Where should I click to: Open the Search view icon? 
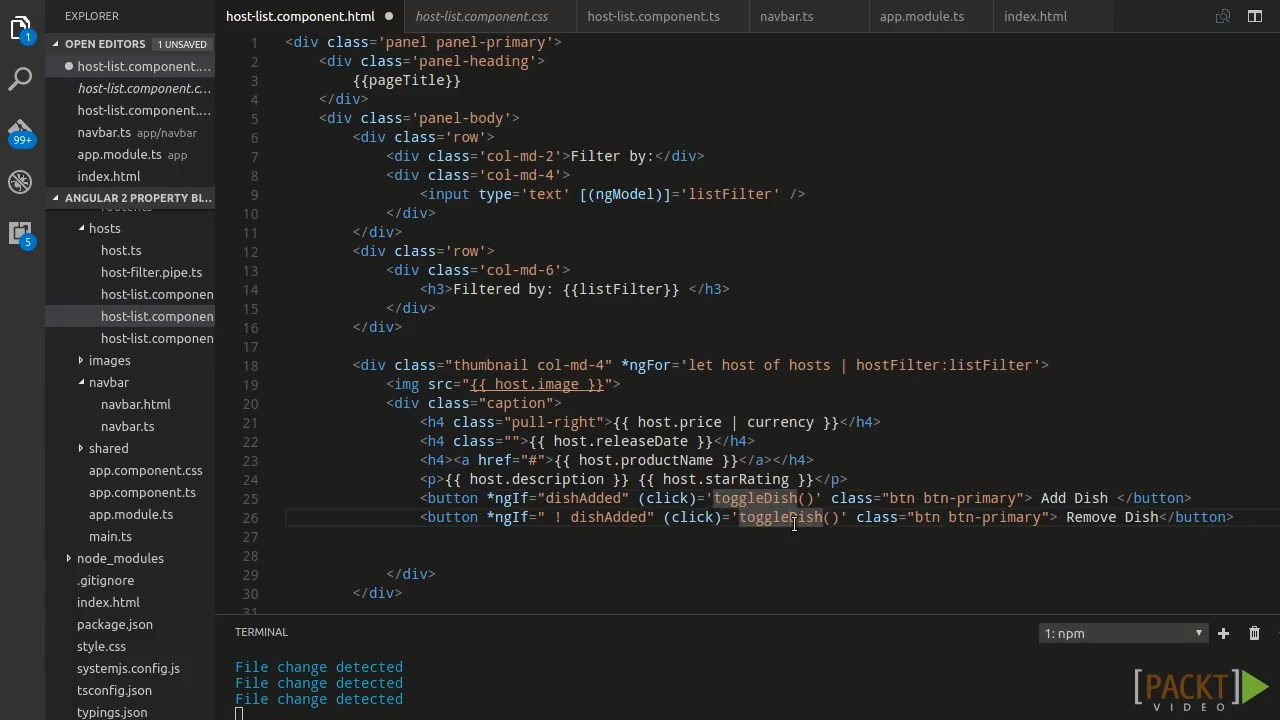click(21, 80)
